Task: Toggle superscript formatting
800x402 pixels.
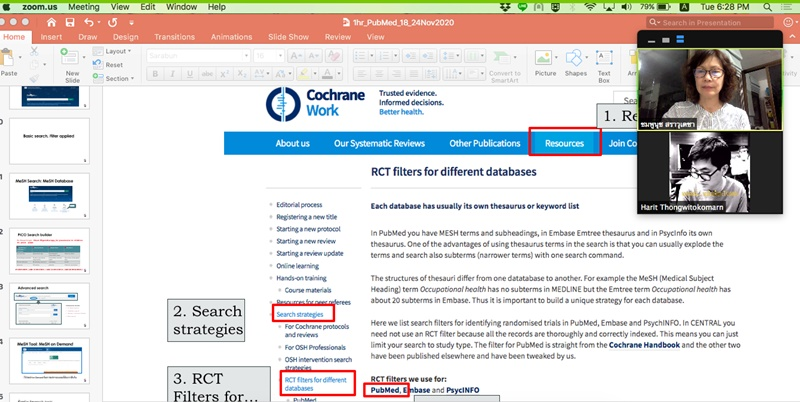Action: tap(224, 74)
